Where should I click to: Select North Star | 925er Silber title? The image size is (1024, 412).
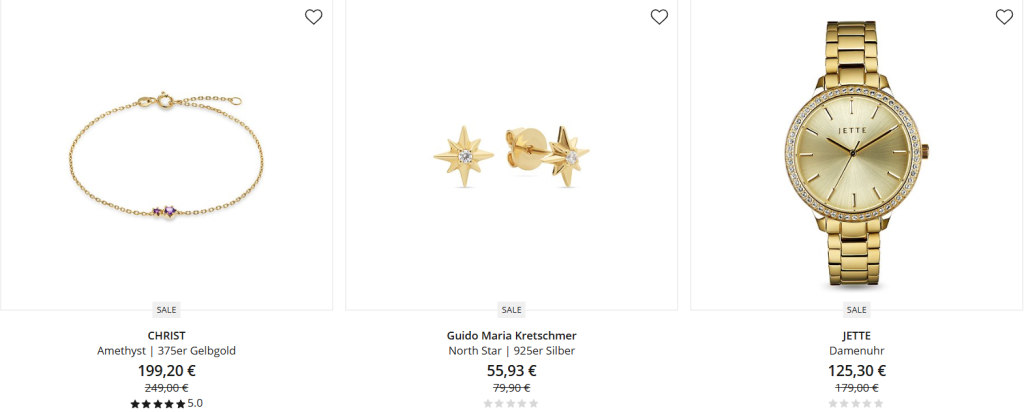tap(511, 351)
